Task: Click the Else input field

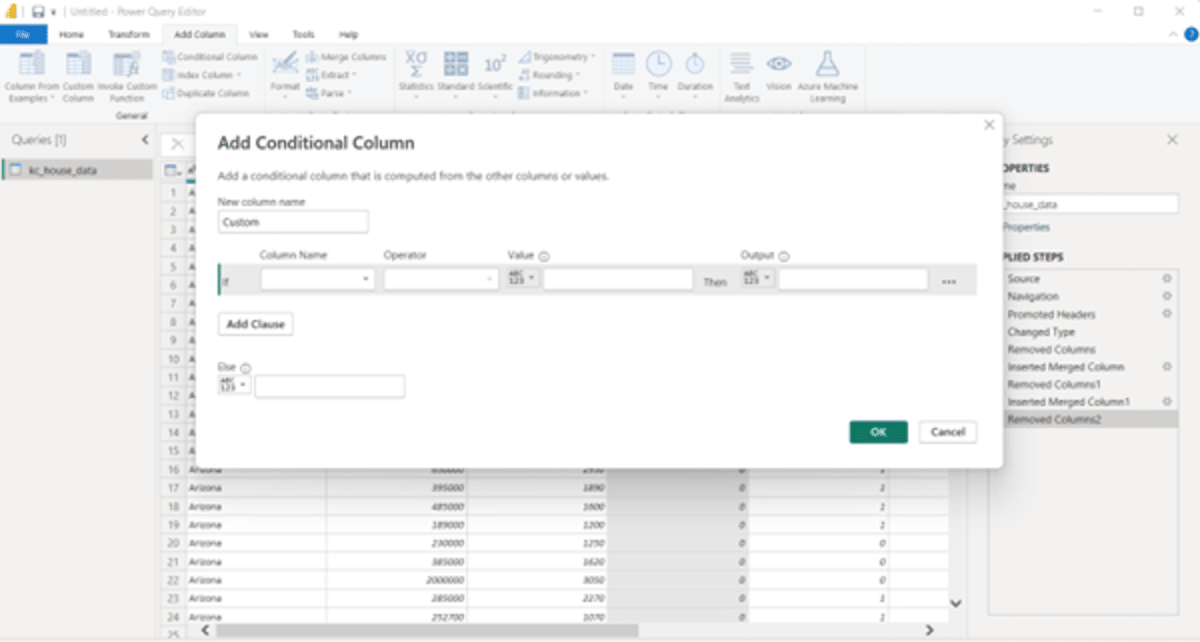Action: click(x=330, y=386)
